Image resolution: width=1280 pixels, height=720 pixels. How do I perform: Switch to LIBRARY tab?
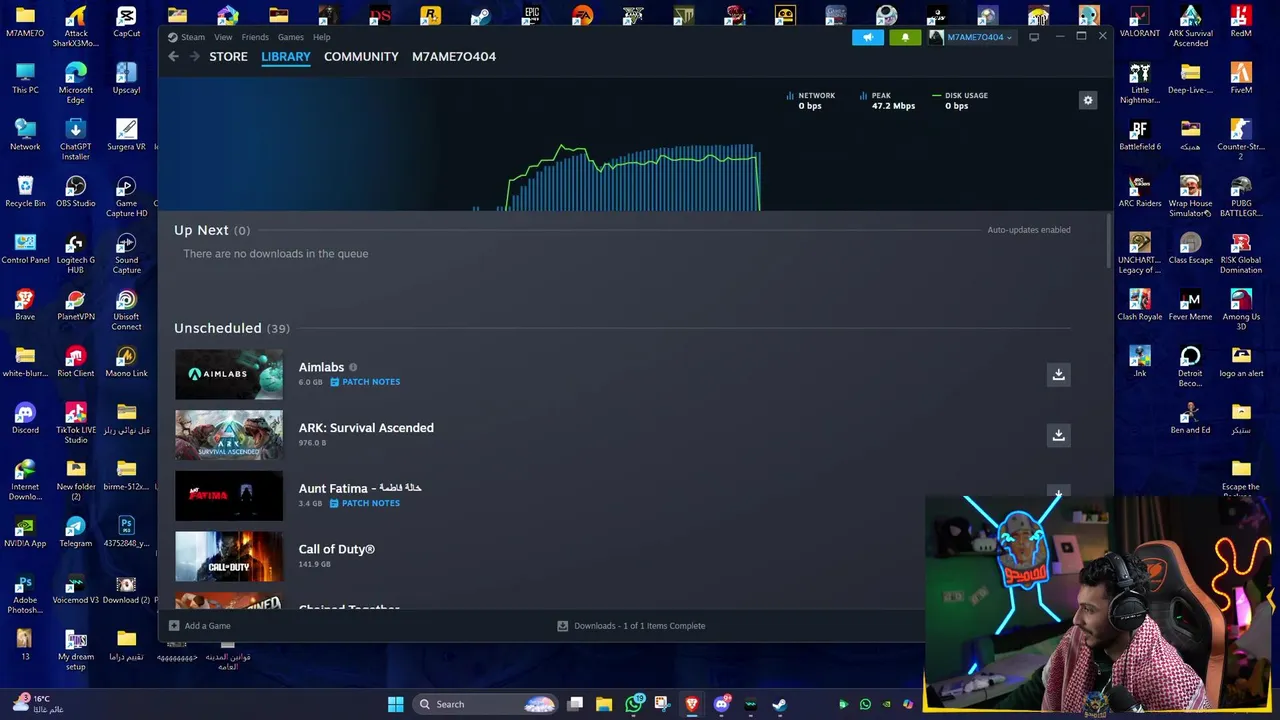286,57
